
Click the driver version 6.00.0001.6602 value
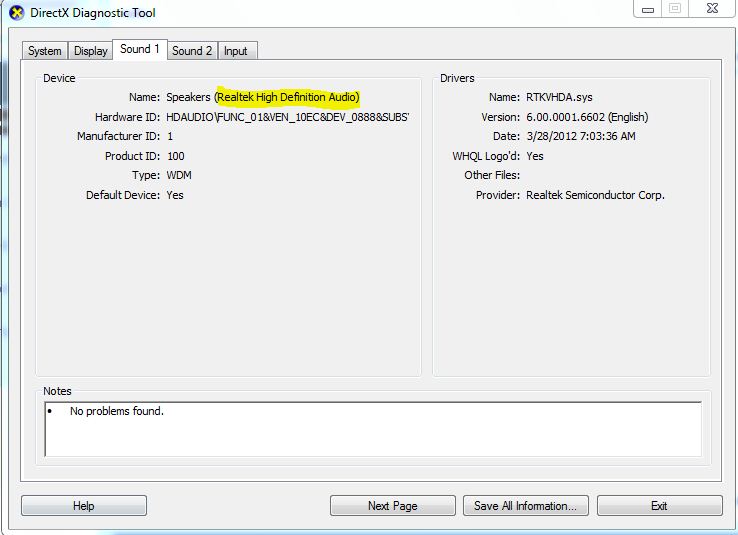(x=587, y=117)
